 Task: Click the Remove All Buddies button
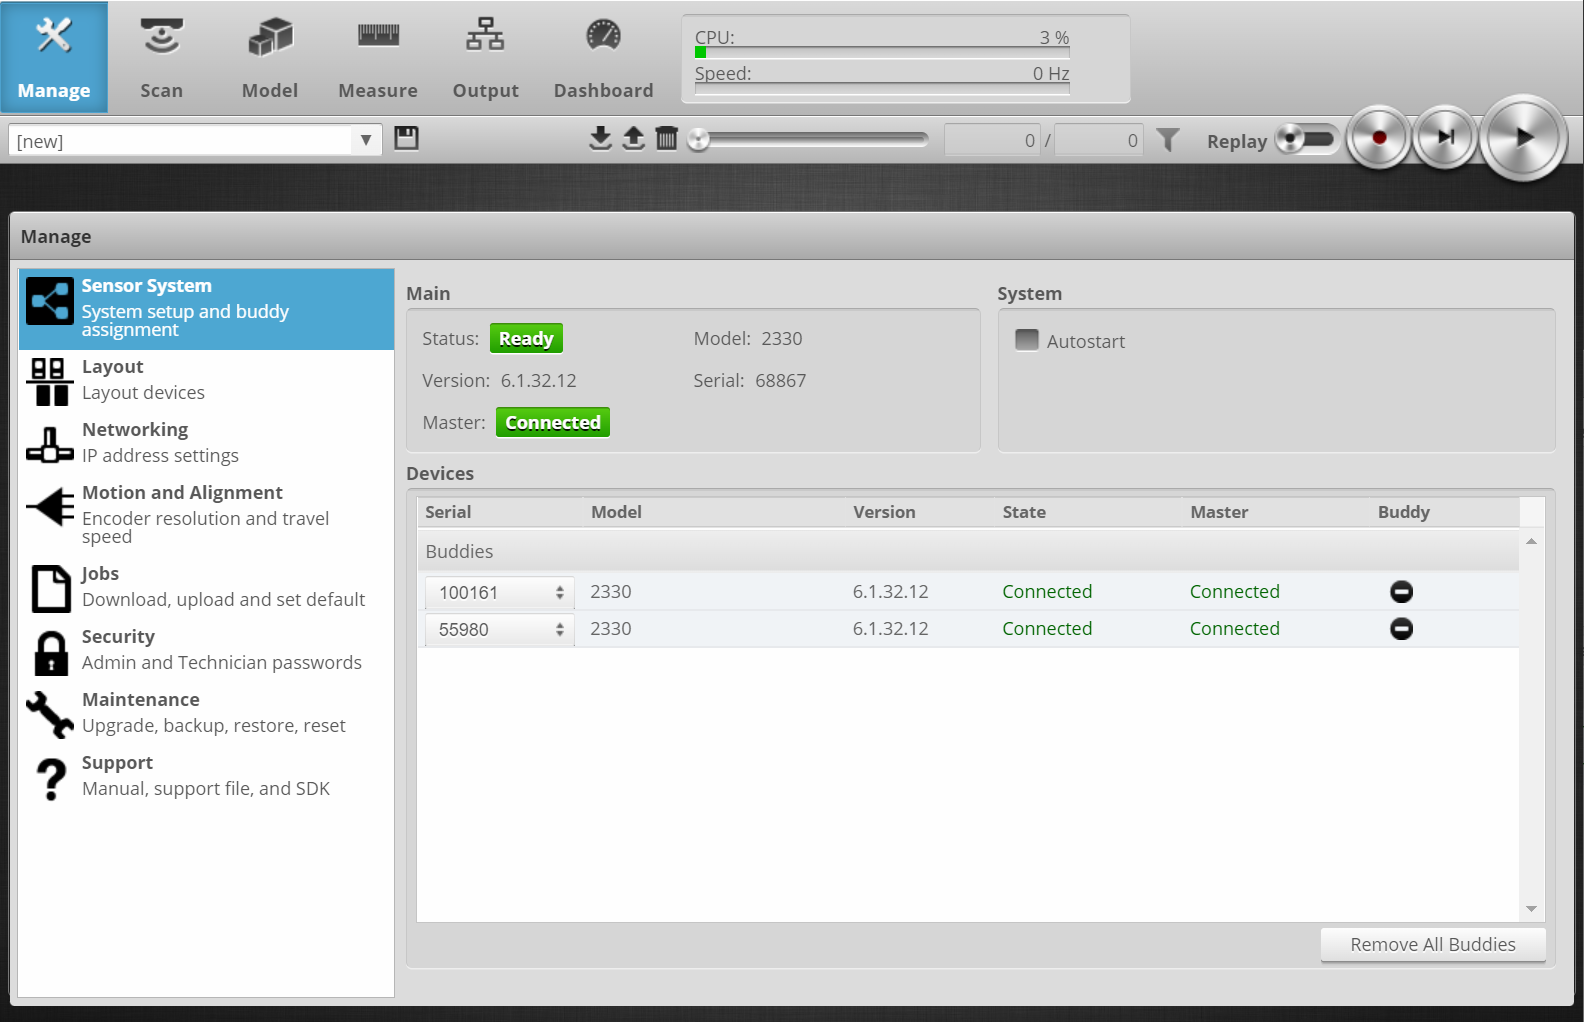click(1432, 945)
